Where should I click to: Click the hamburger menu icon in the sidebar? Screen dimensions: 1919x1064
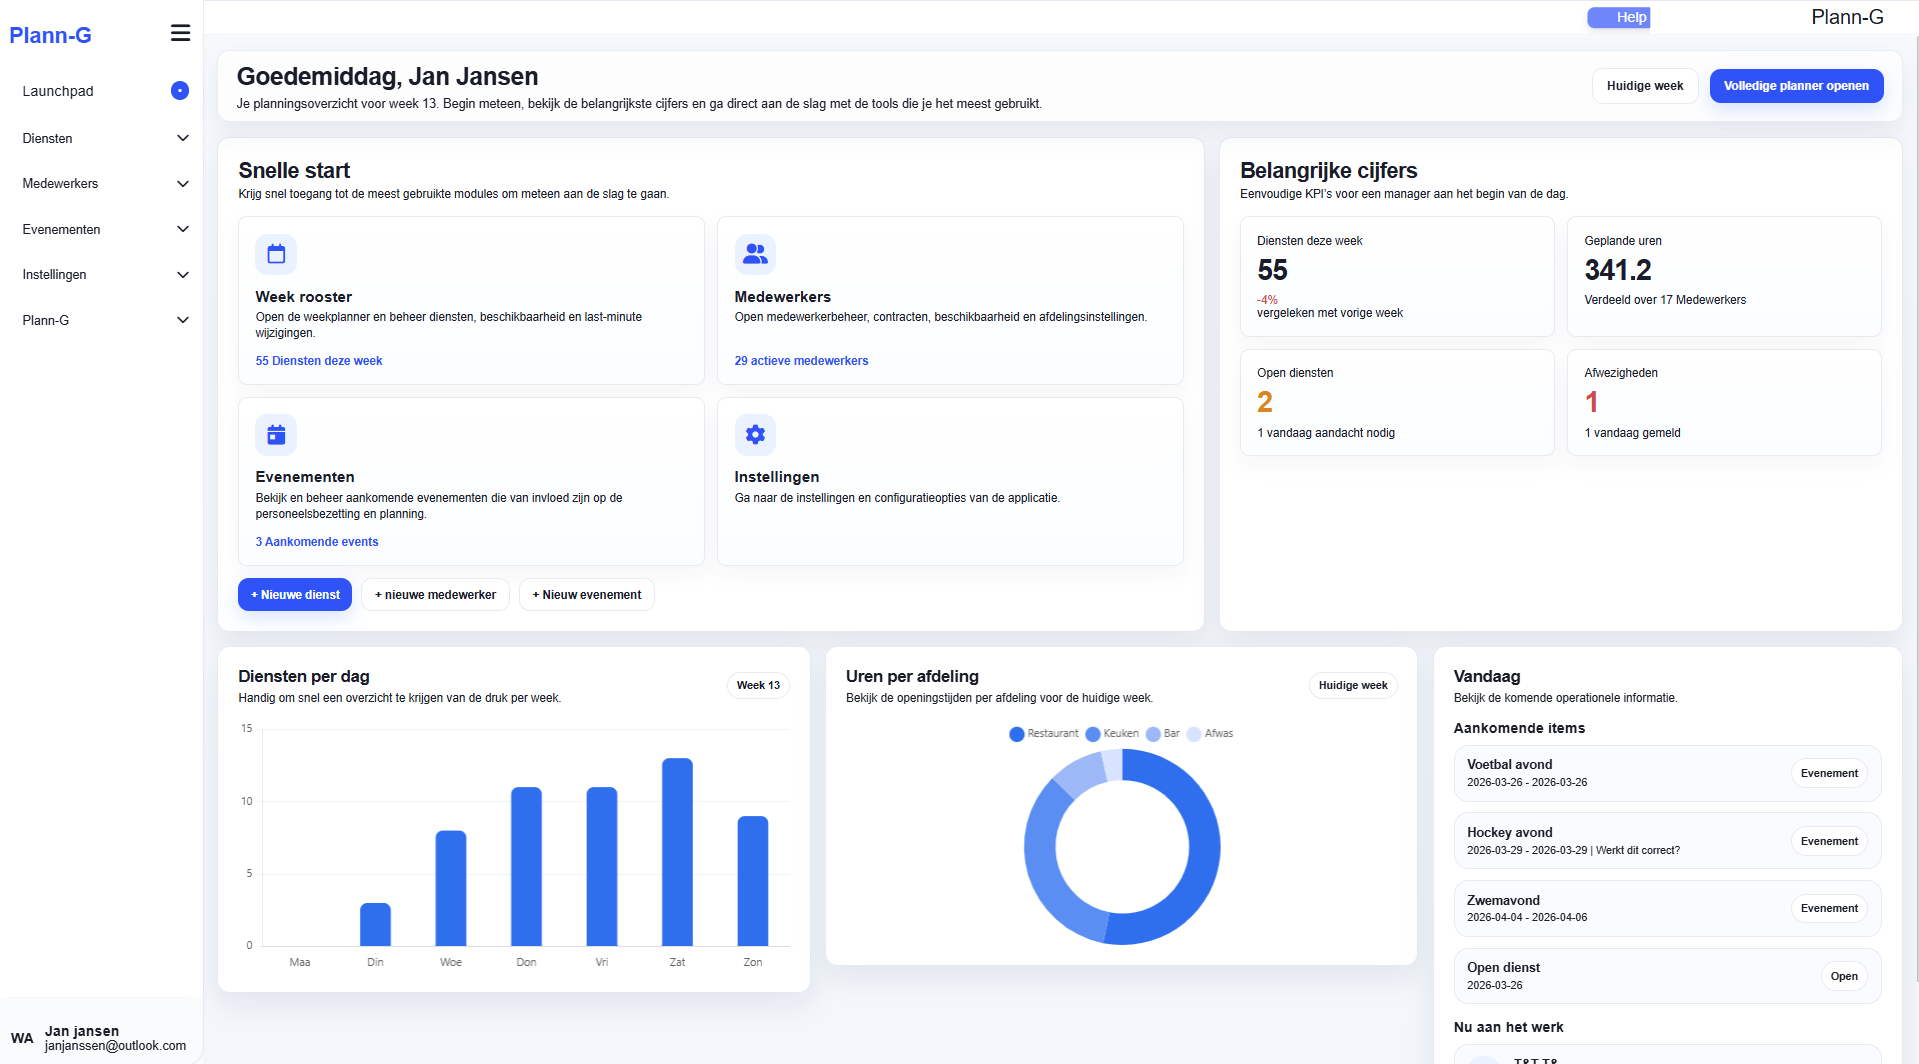pyautogui.click(x=180, y=32)
